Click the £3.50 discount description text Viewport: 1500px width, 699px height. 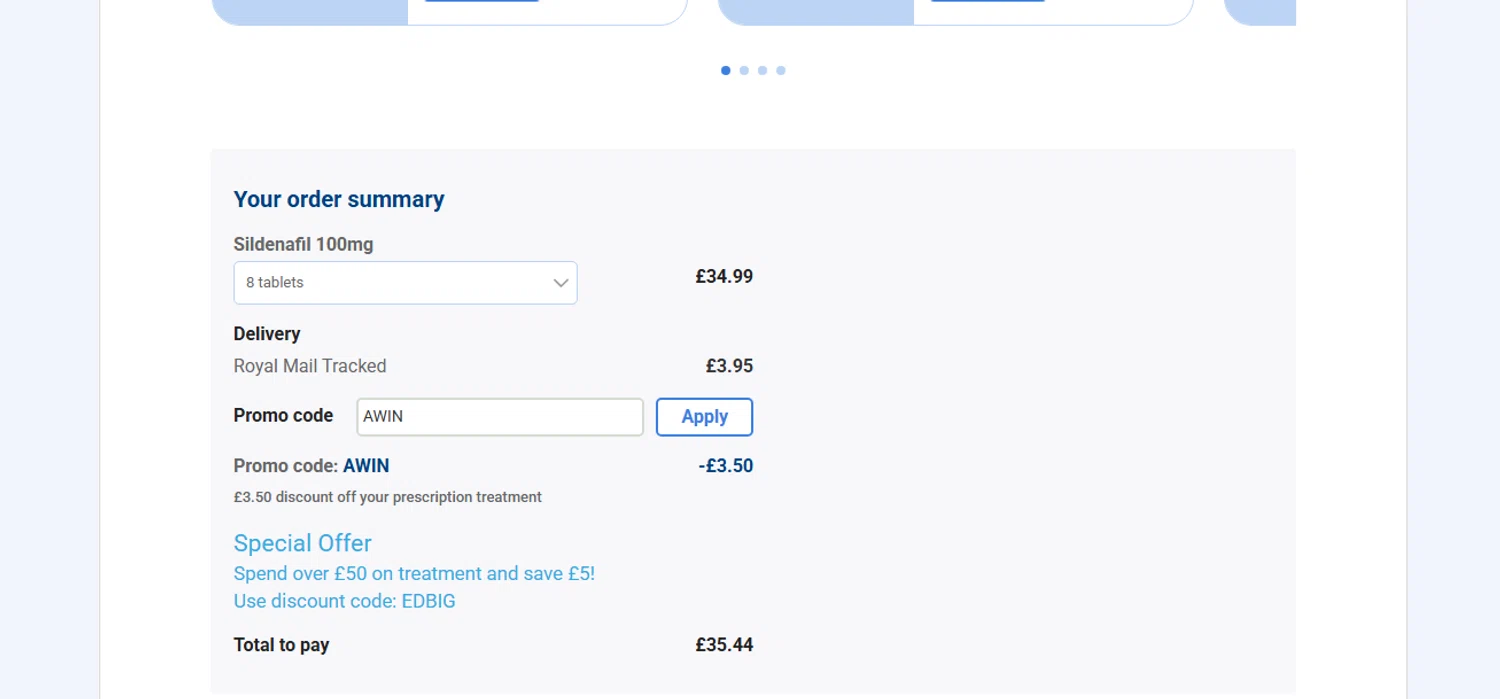click(387, 497)
